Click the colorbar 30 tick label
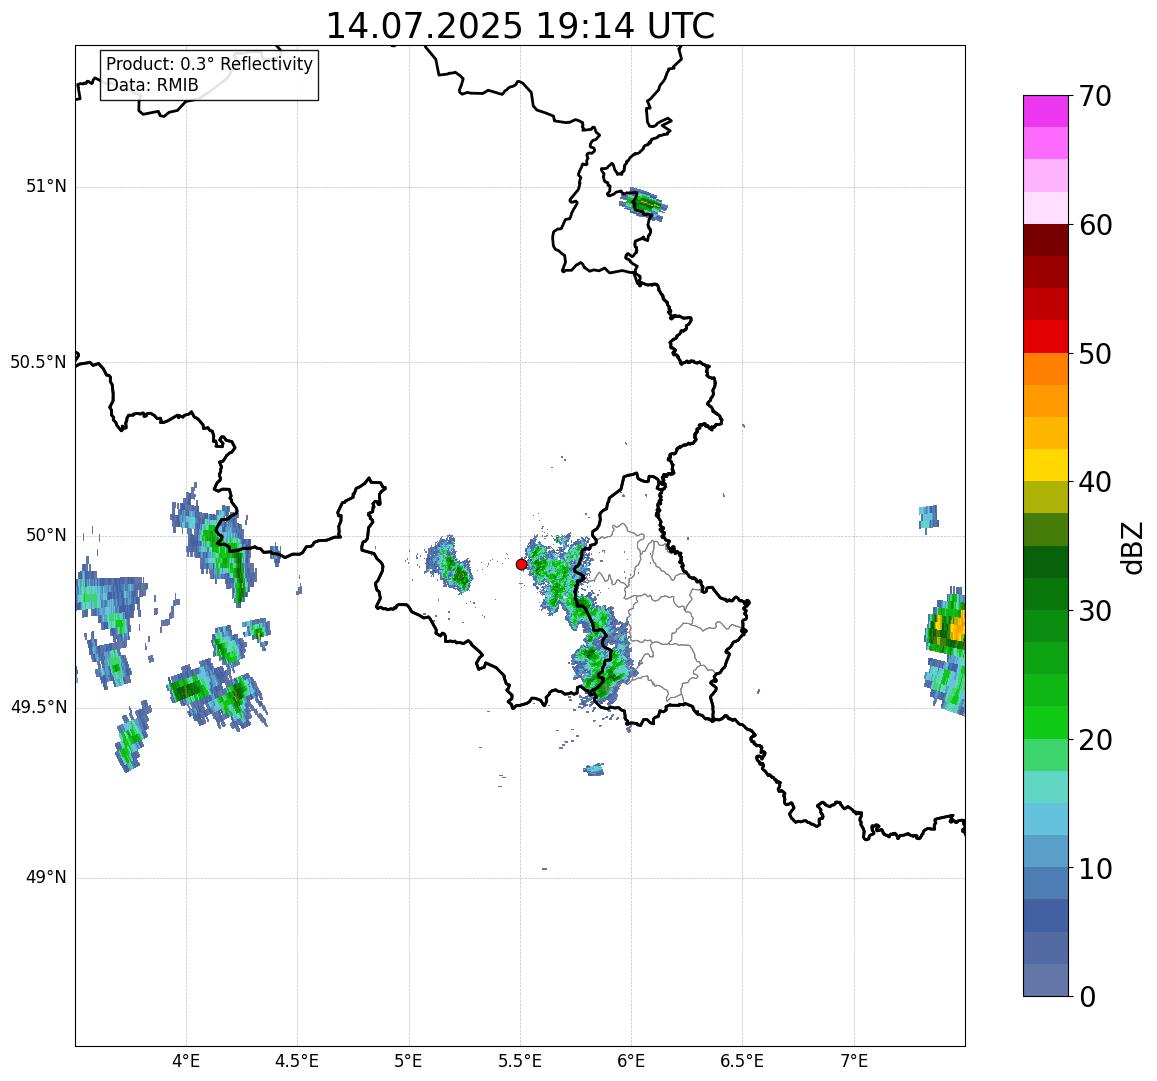 click(x=1095, y=611)
